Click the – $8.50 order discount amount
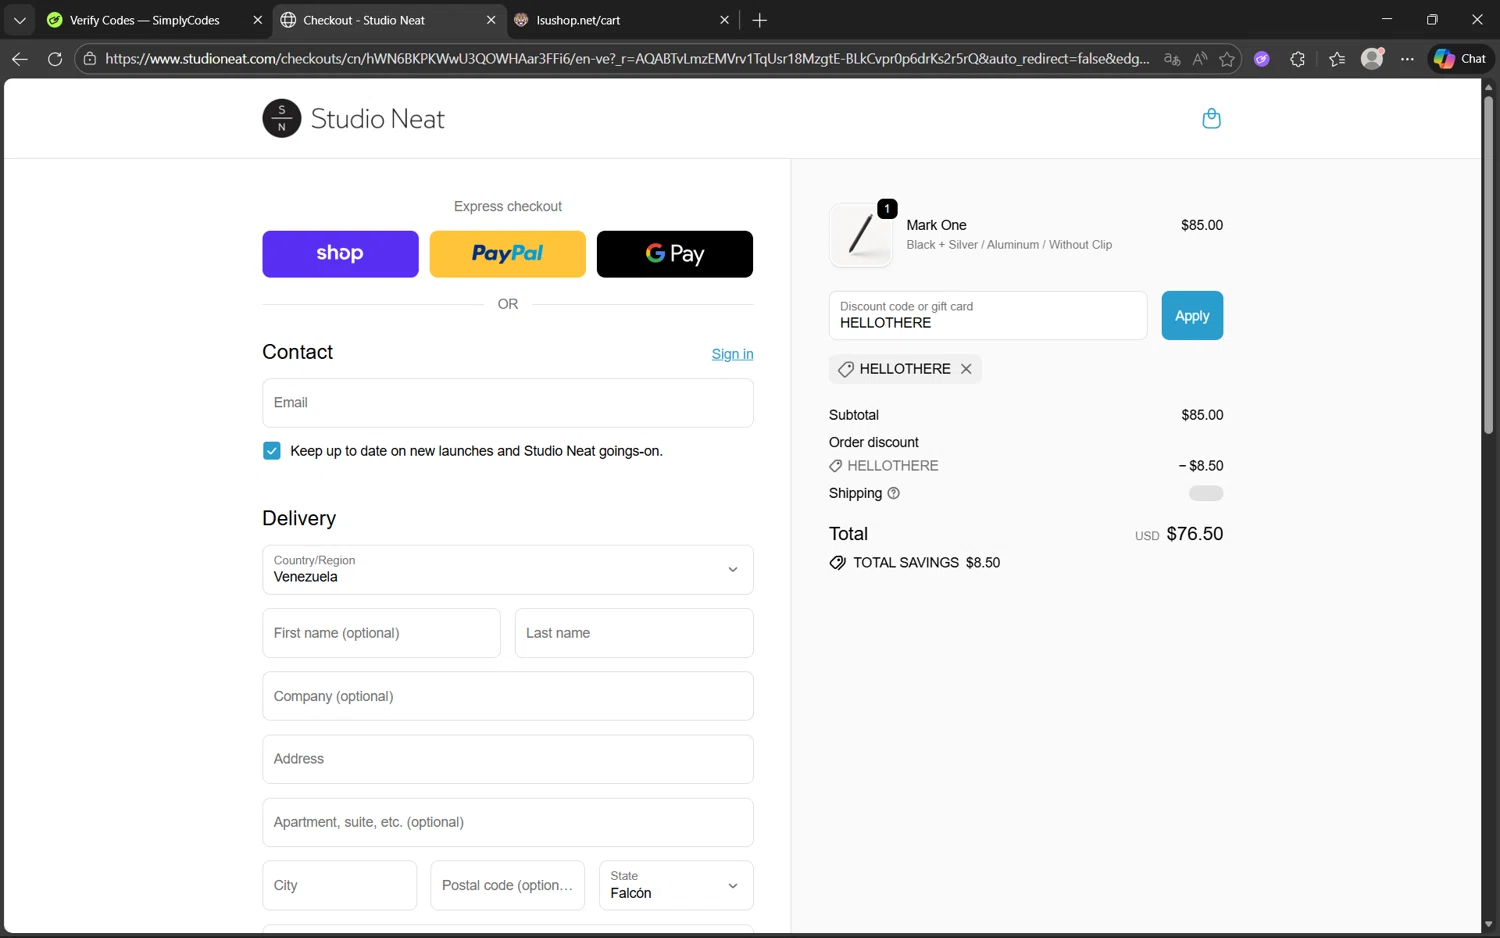Screen dimensions: 1500x938 tap(1200, 466)
